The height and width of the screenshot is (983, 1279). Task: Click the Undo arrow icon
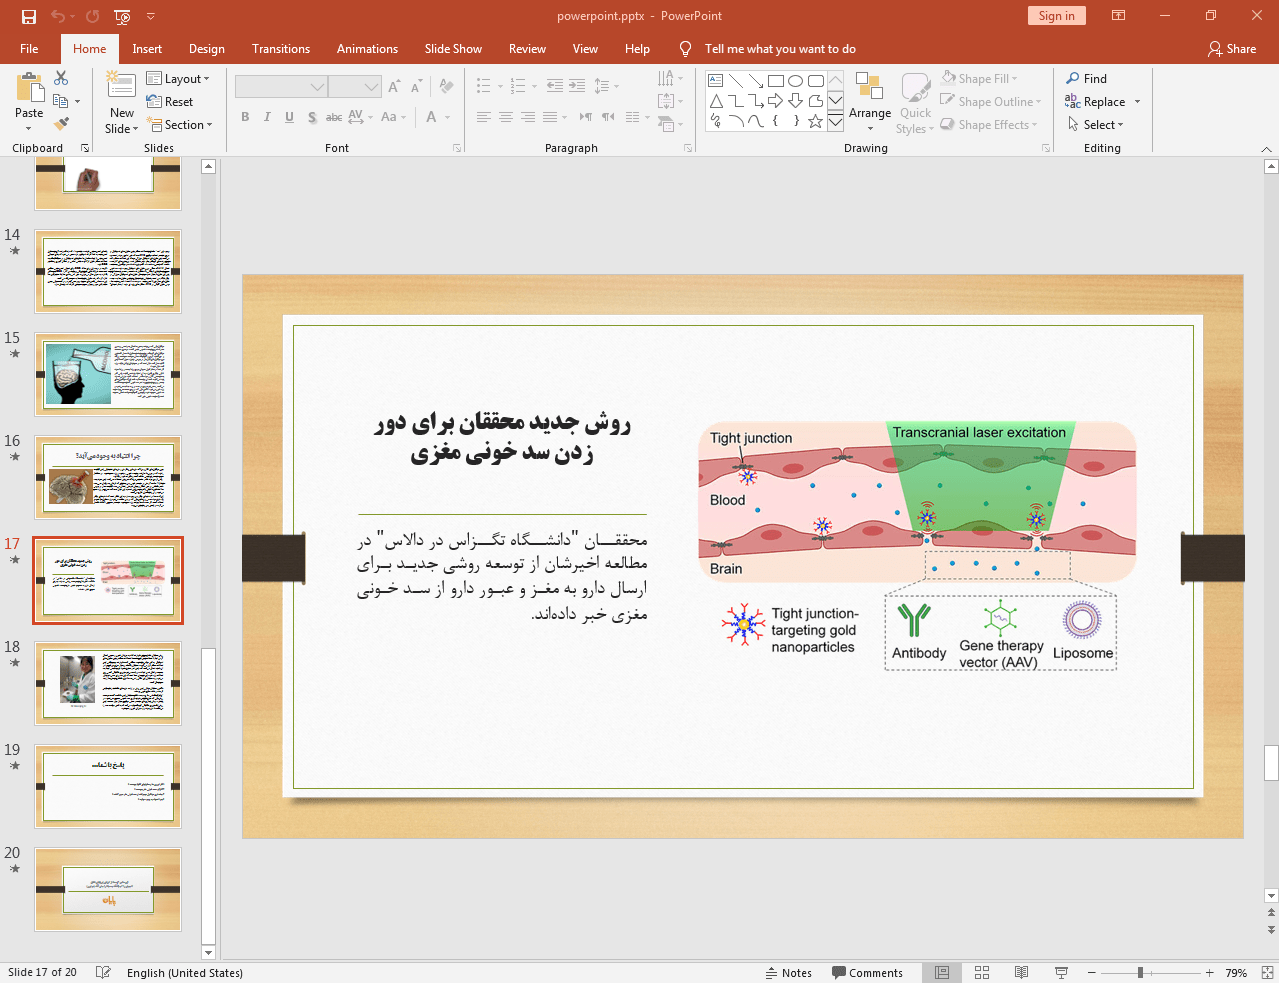(58, 16)
